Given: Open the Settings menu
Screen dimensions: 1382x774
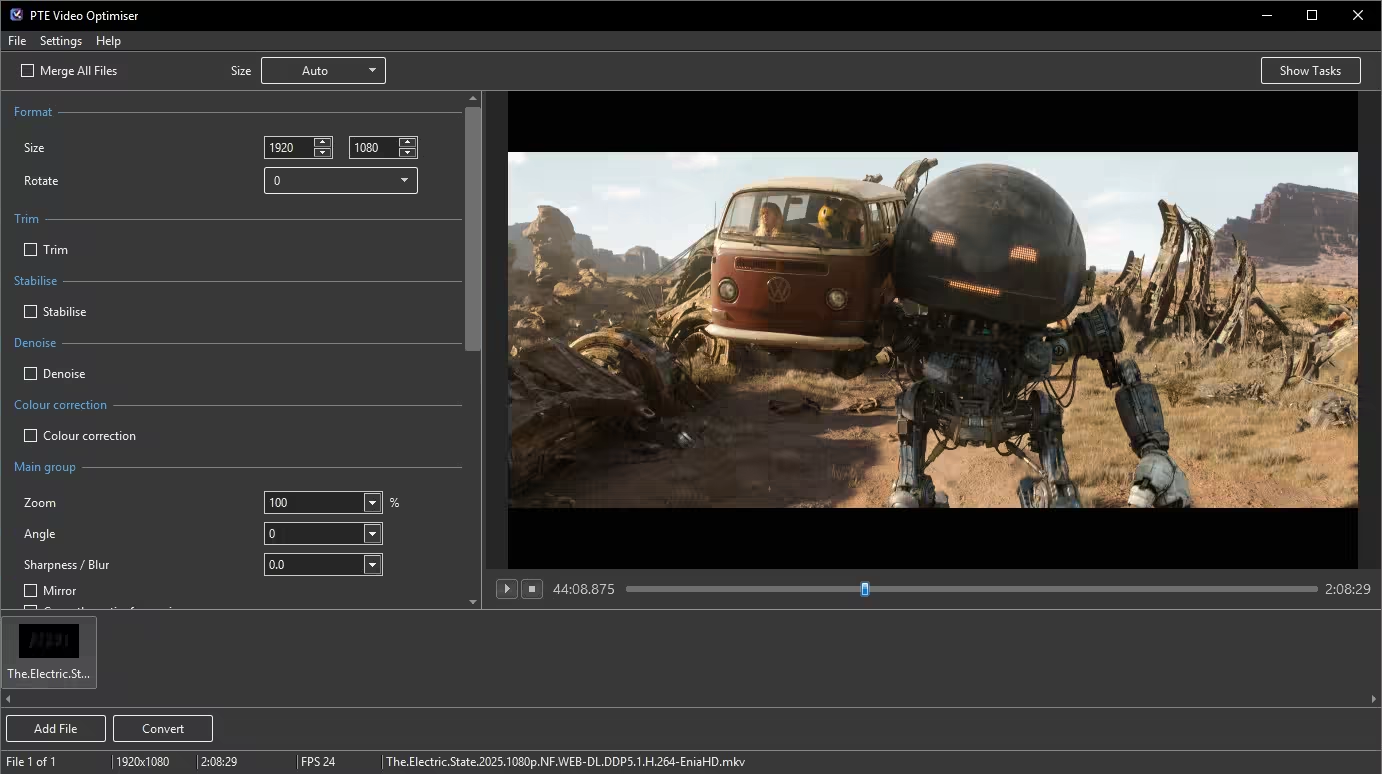Looking at the screenshot, I should pyautogui.click(x=61, y=41).
